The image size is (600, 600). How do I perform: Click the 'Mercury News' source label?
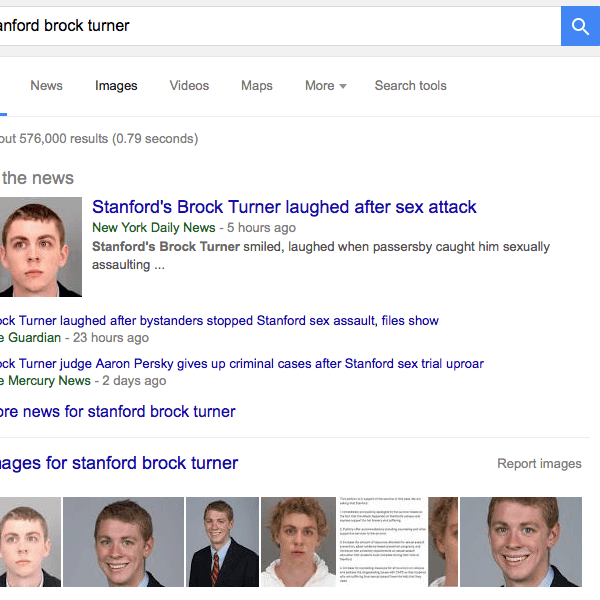tap(49, 380)
